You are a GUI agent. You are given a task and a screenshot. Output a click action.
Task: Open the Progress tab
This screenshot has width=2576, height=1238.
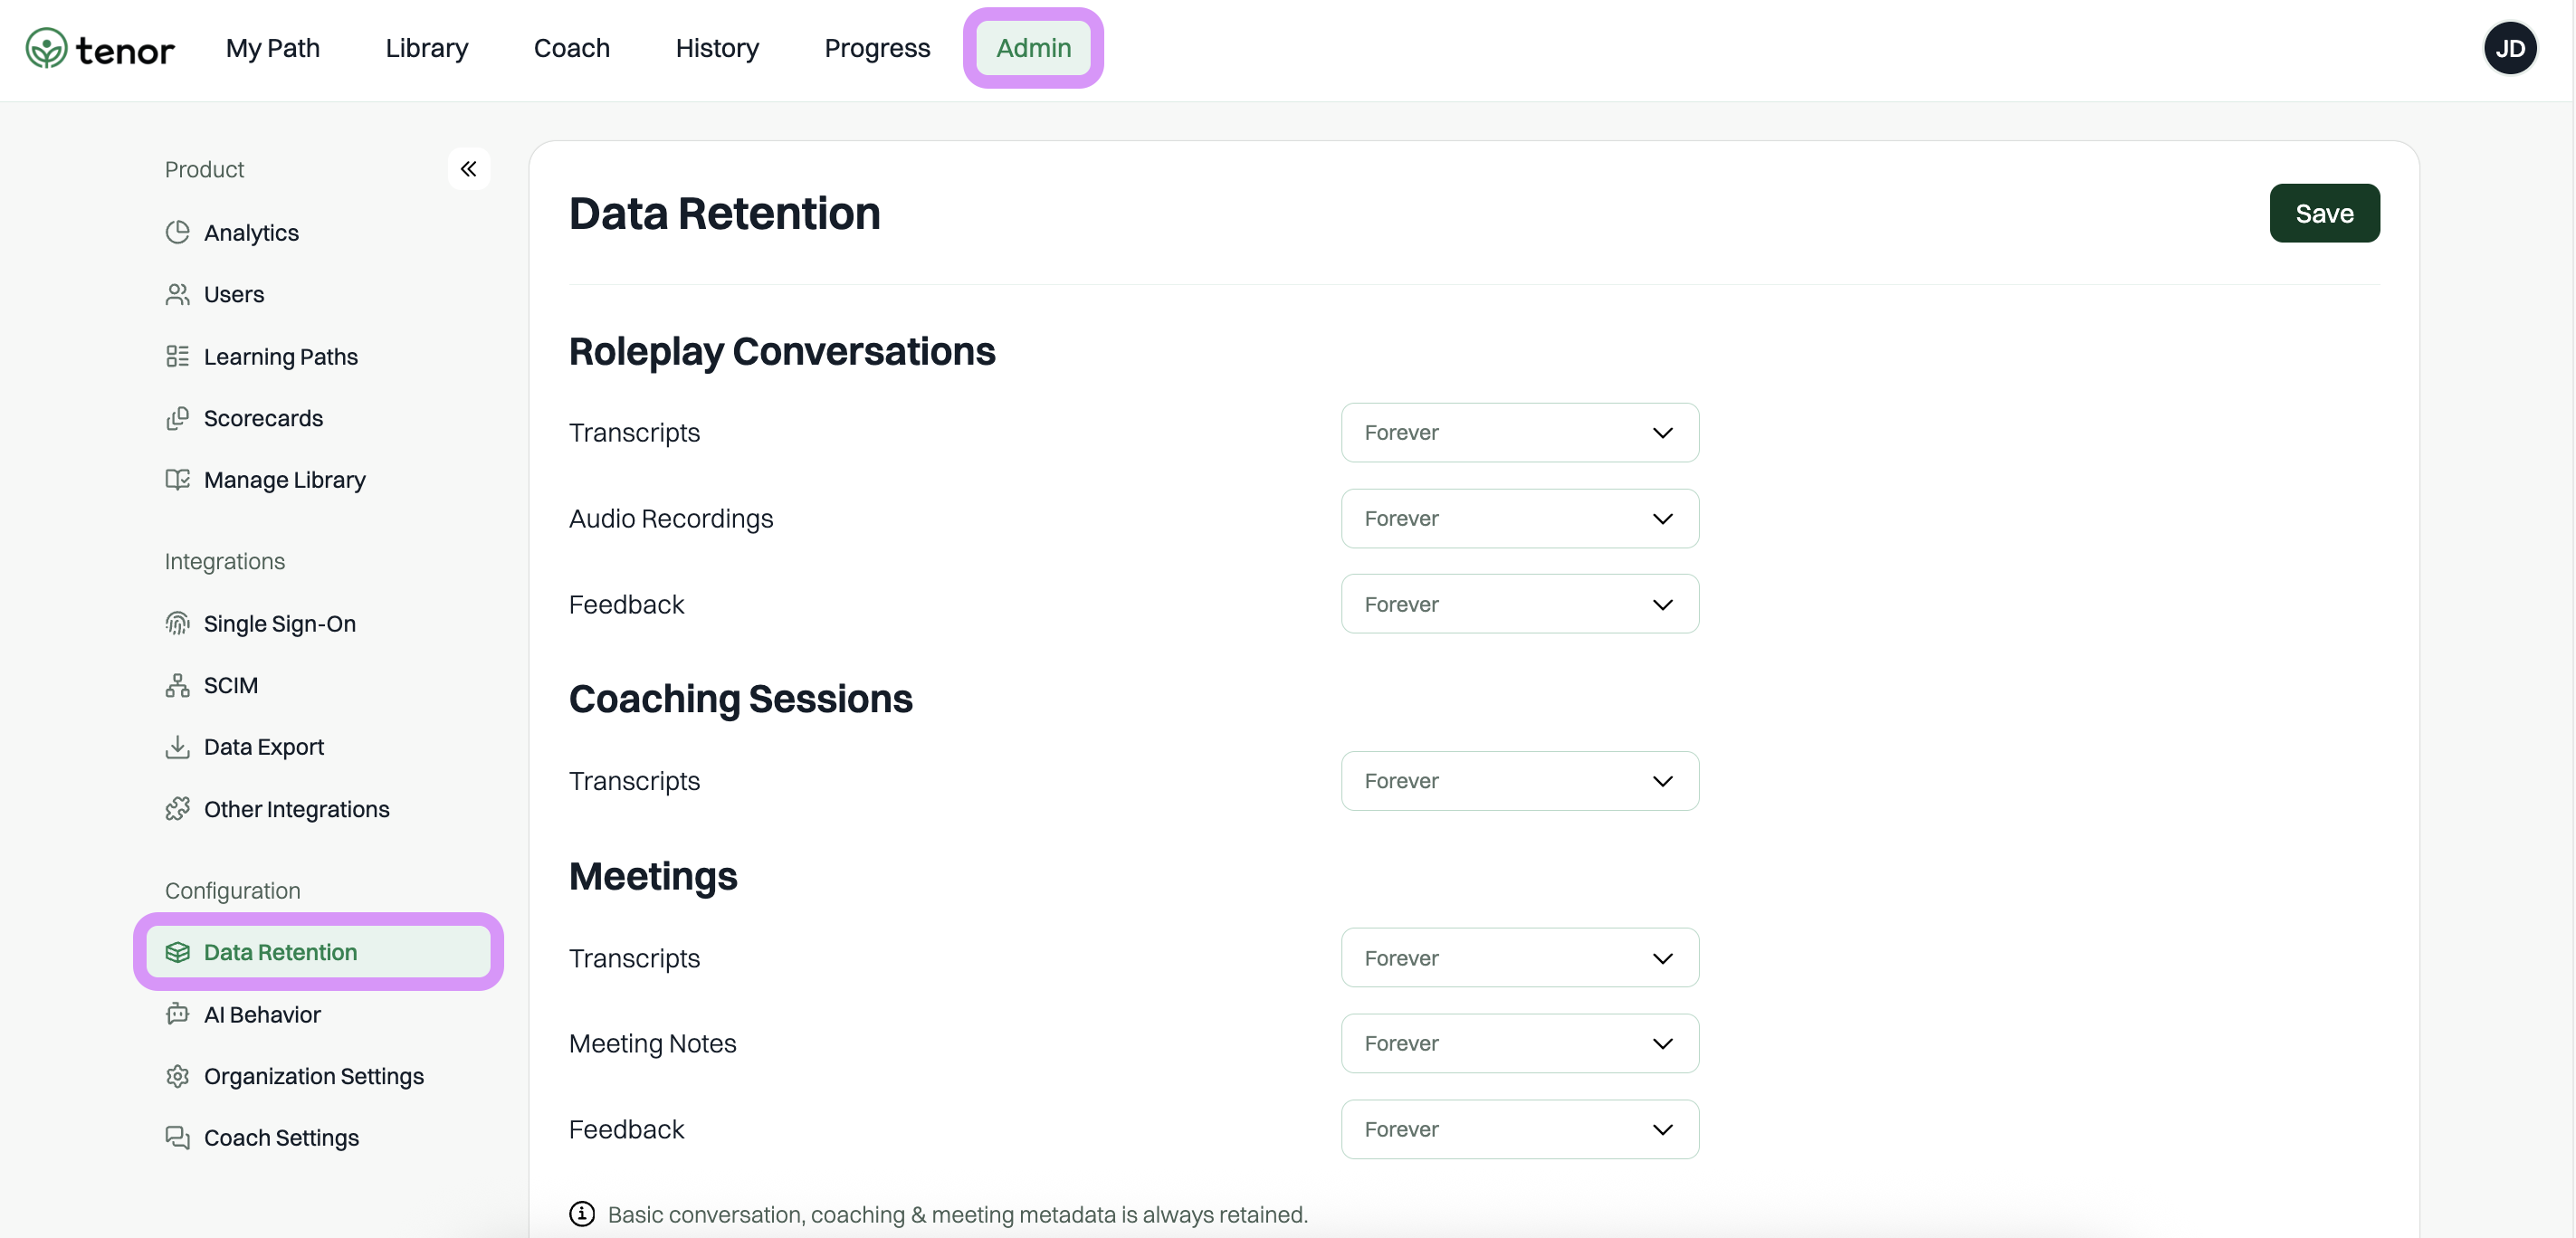[x=876, y=48]
